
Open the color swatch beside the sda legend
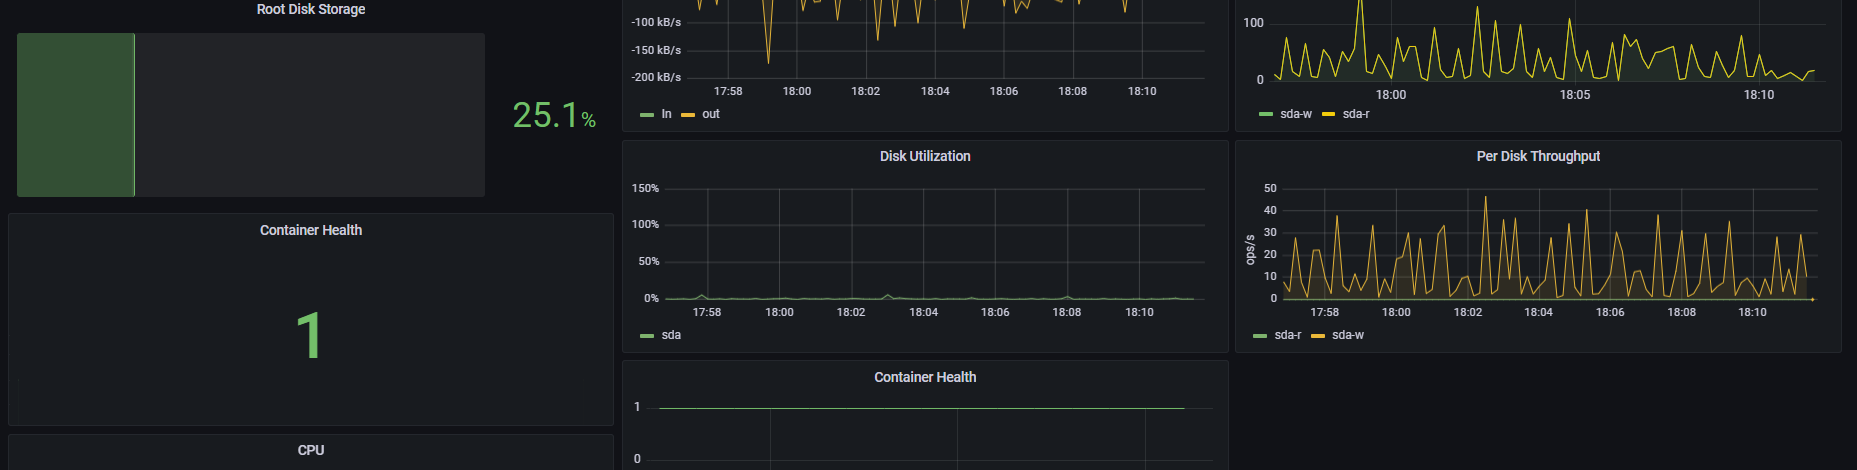[x=647, y=336]
